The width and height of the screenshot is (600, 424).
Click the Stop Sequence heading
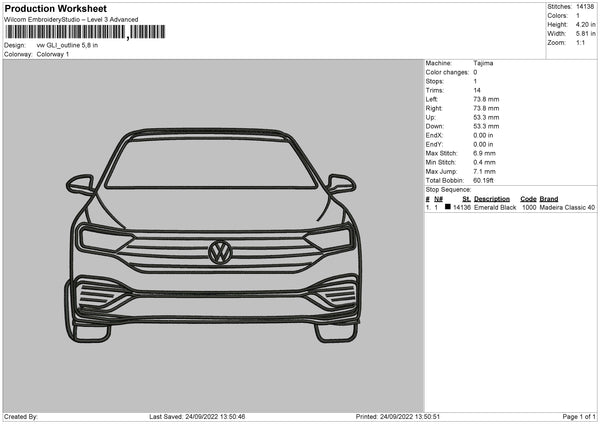448,190
